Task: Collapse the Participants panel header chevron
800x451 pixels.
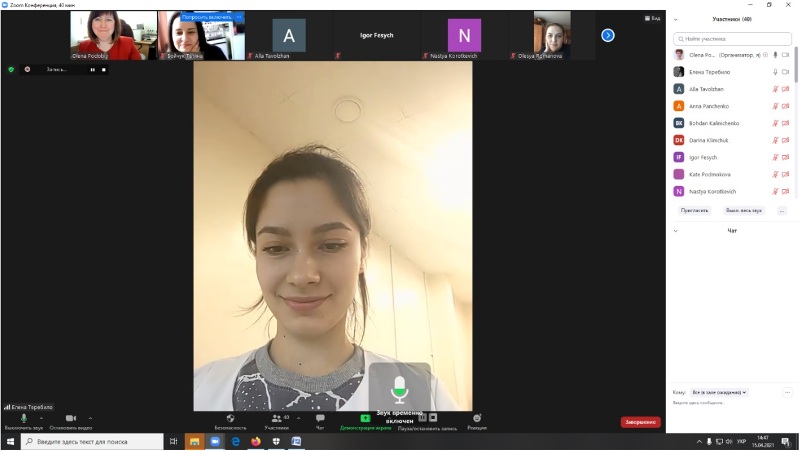Action: pos(676,19)
